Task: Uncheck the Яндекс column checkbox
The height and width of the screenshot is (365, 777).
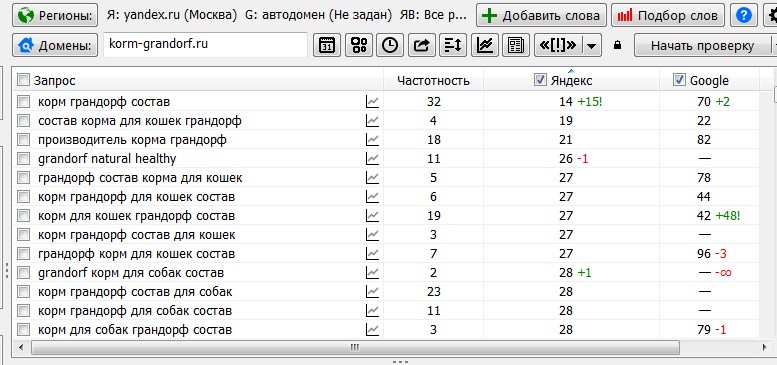Action: (x=540, y=80)
